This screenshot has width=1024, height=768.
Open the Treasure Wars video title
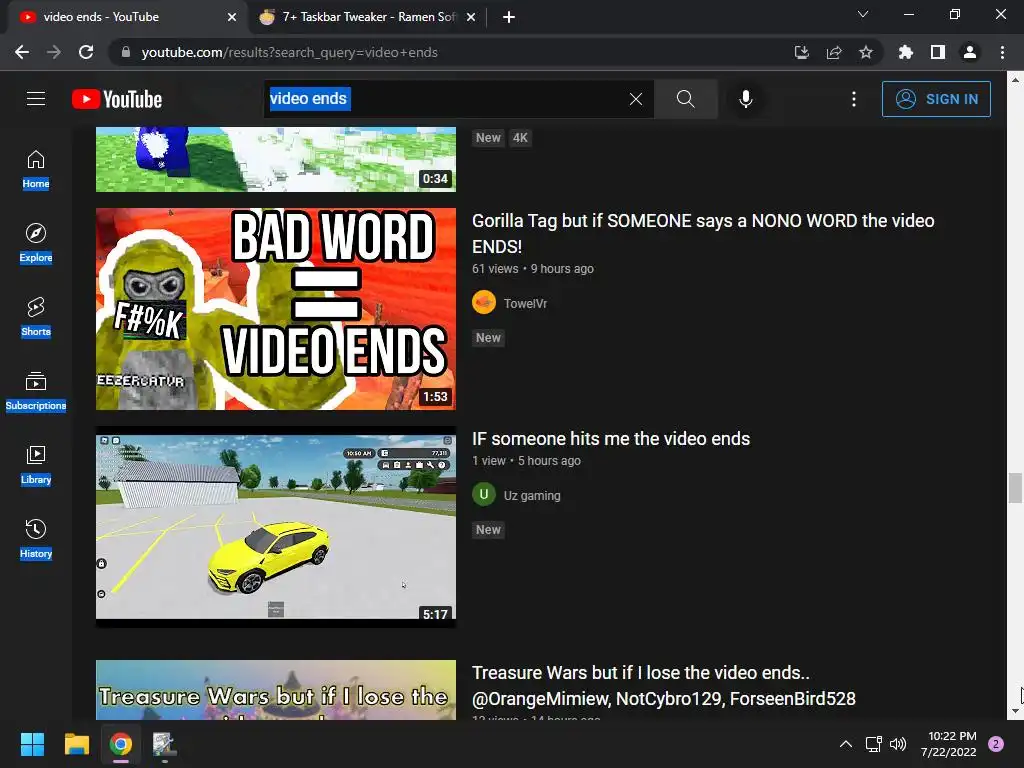[664, 686]
